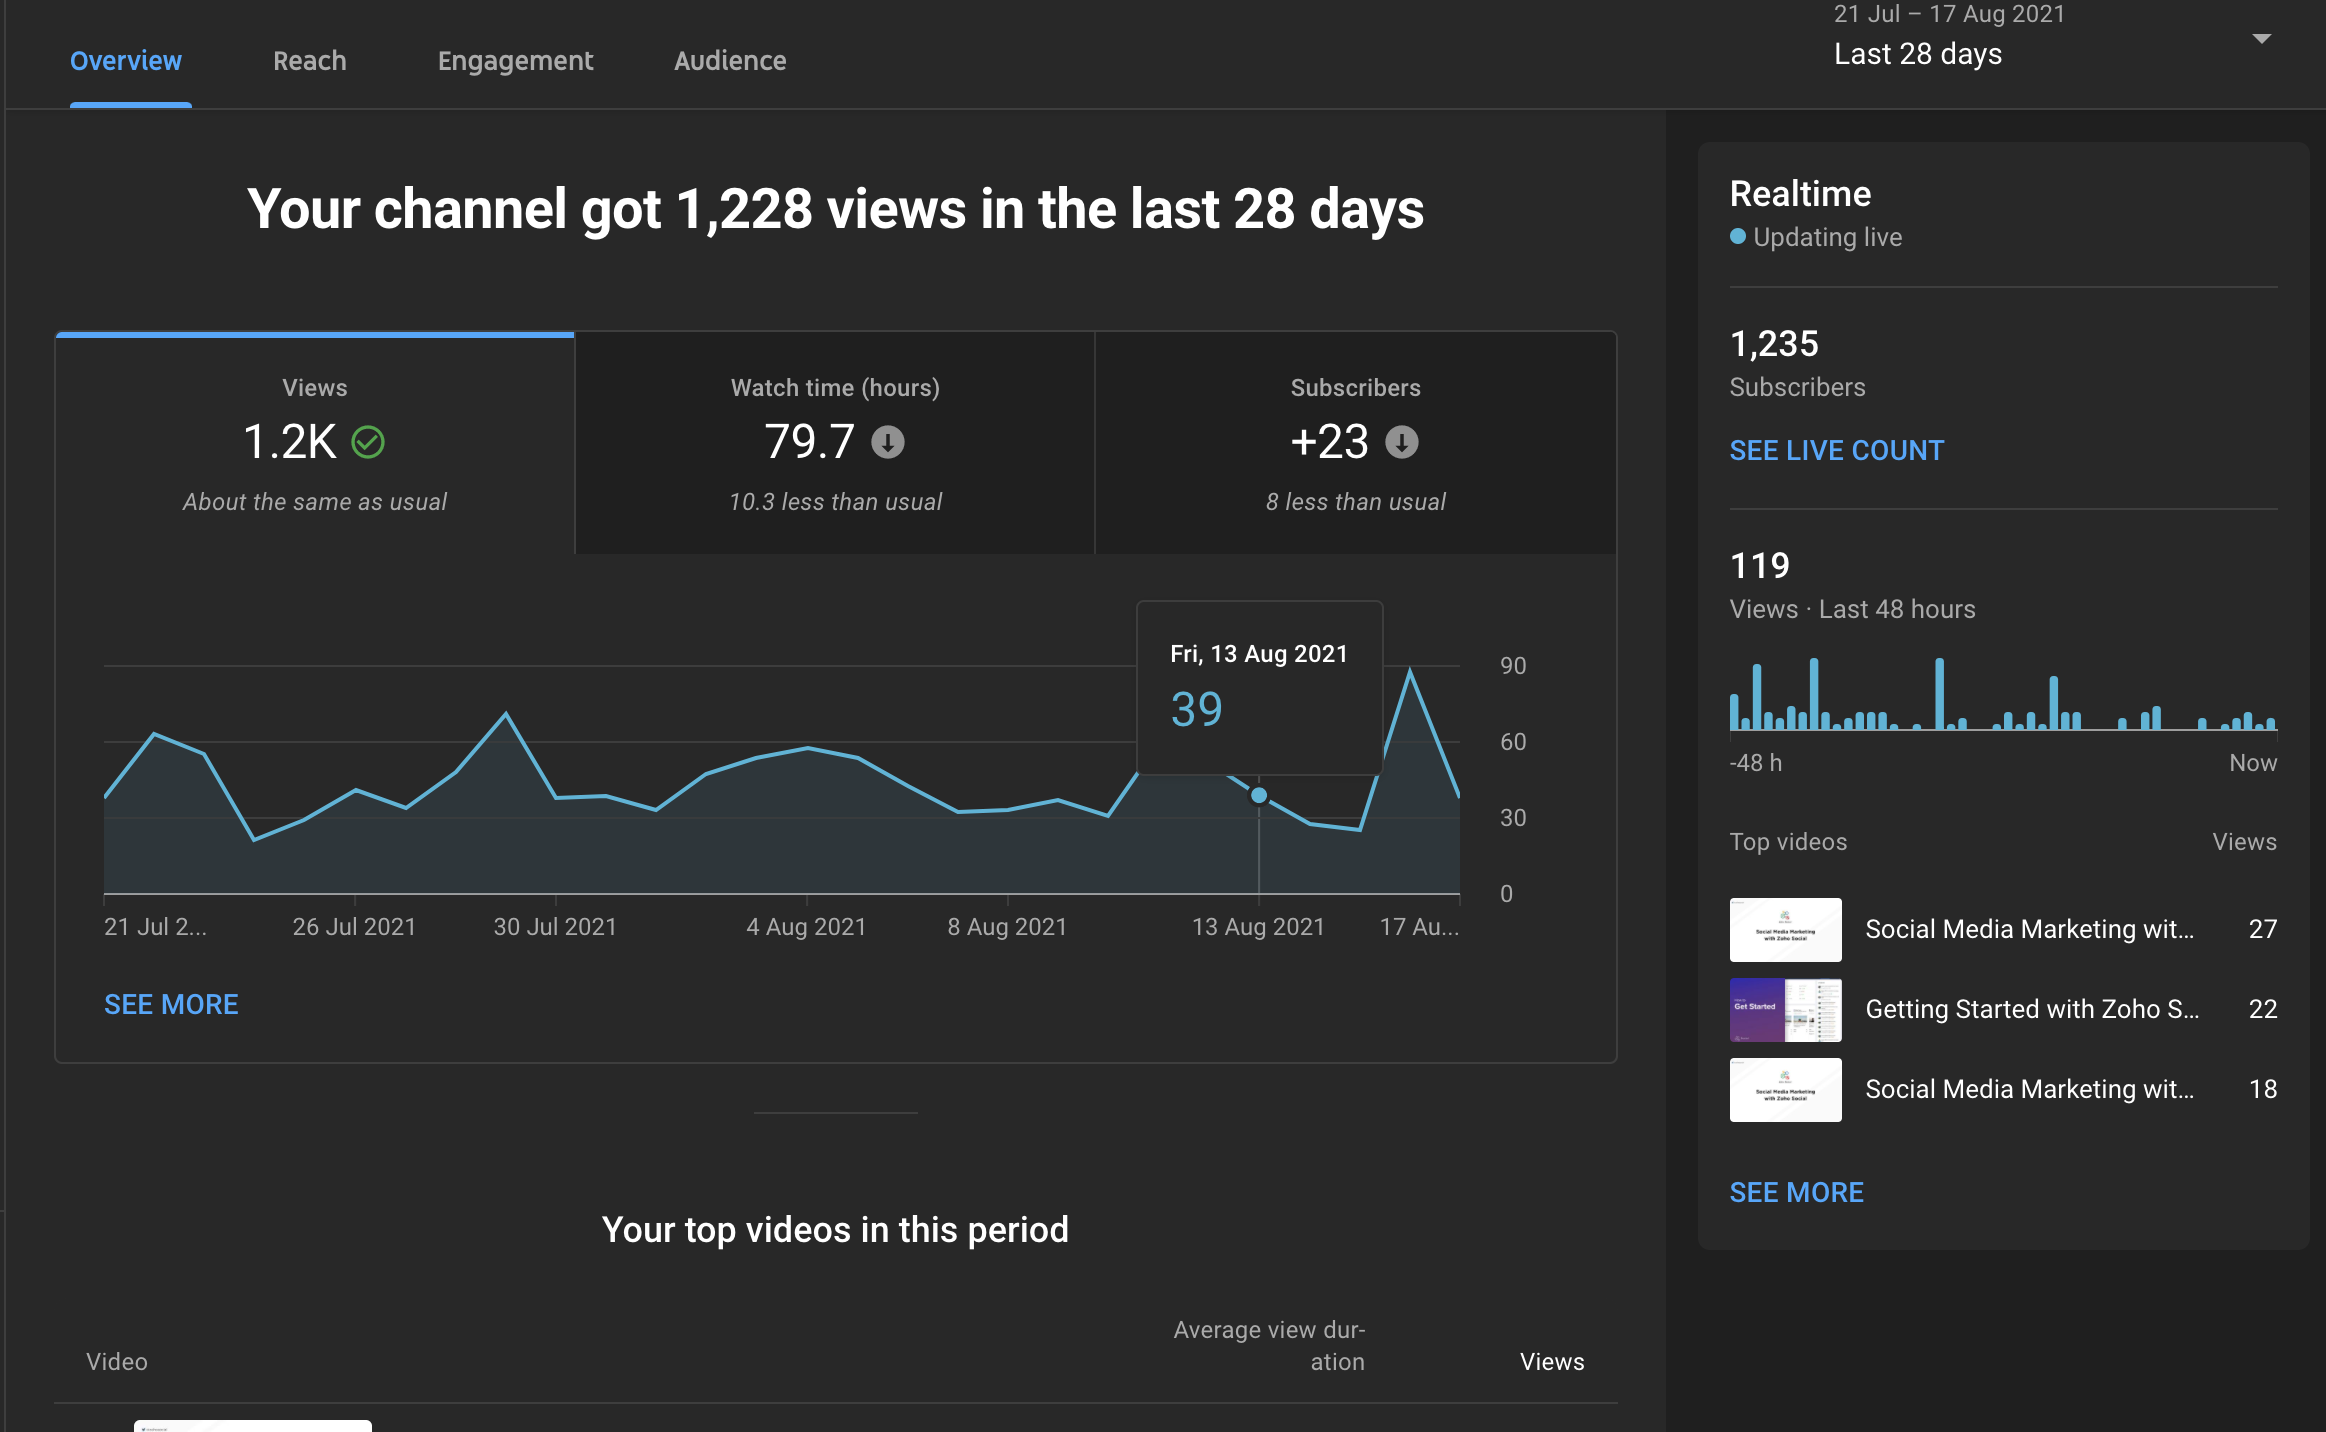This screenshot has width=2326, height=1432.
Task: Click down-arrow icon next to +23 subscribers
Action: (1401, 442)
